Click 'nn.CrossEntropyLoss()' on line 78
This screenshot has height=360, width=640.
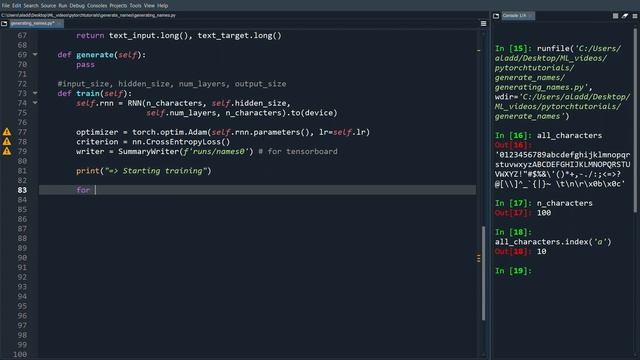coord(181,142)
